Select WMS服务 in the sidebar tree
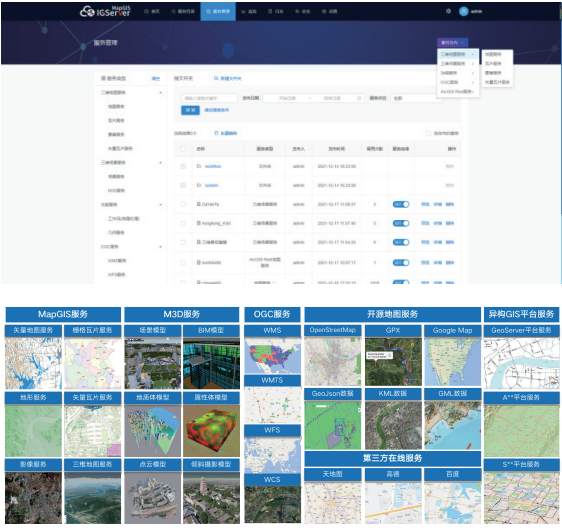This screenshot has width=562, height=528. [117, 261]
